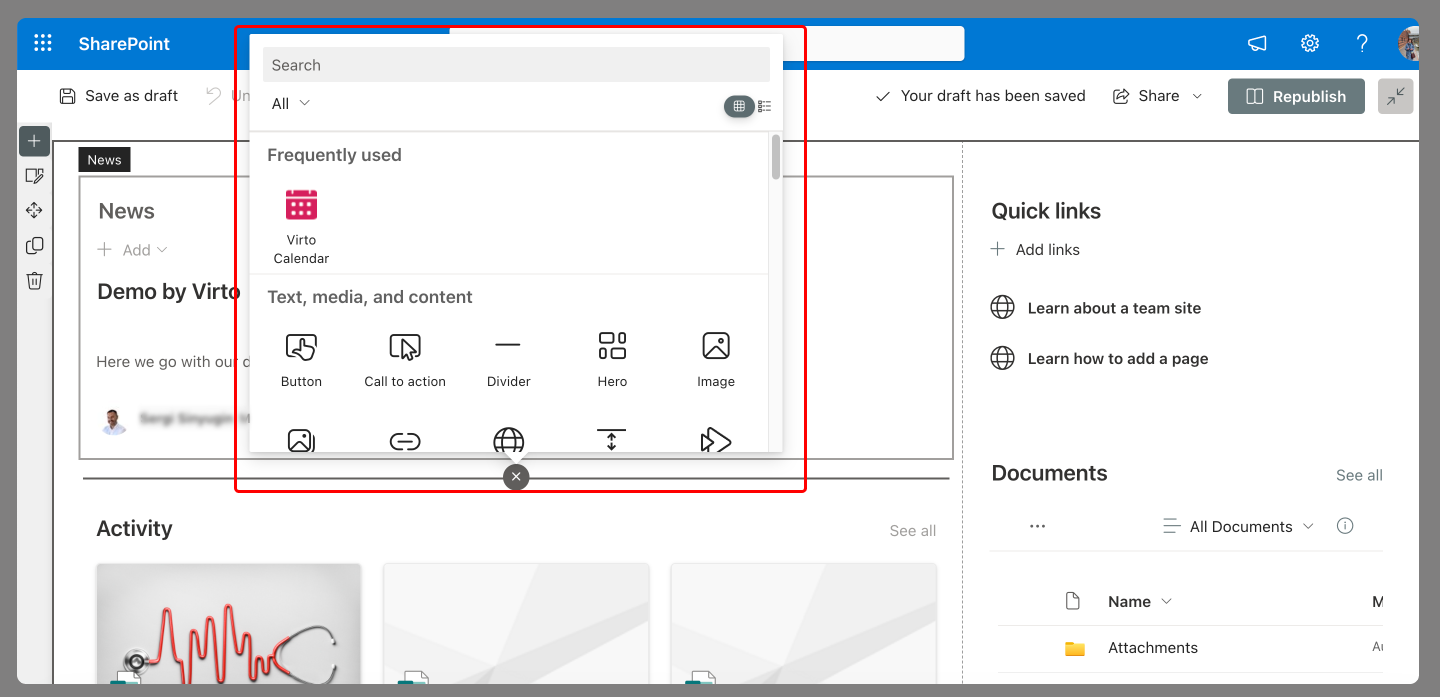Close the web part picker with X

[516, 477]
